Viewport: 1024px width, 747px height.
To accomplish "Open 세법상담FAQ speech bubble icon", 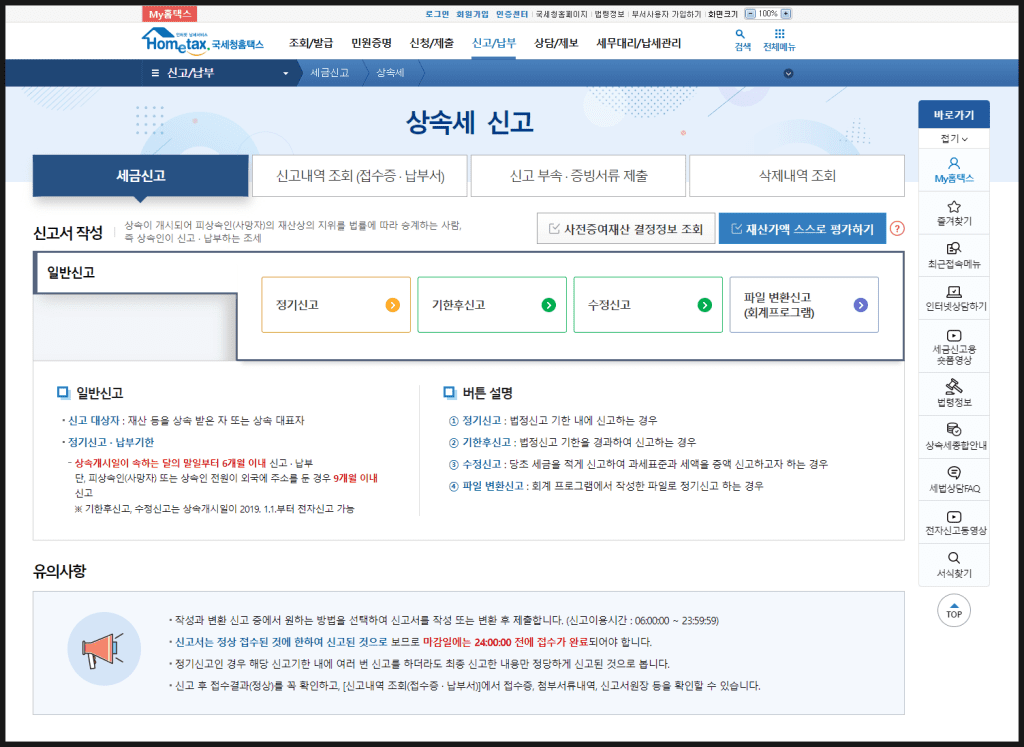I will (953, 473).
